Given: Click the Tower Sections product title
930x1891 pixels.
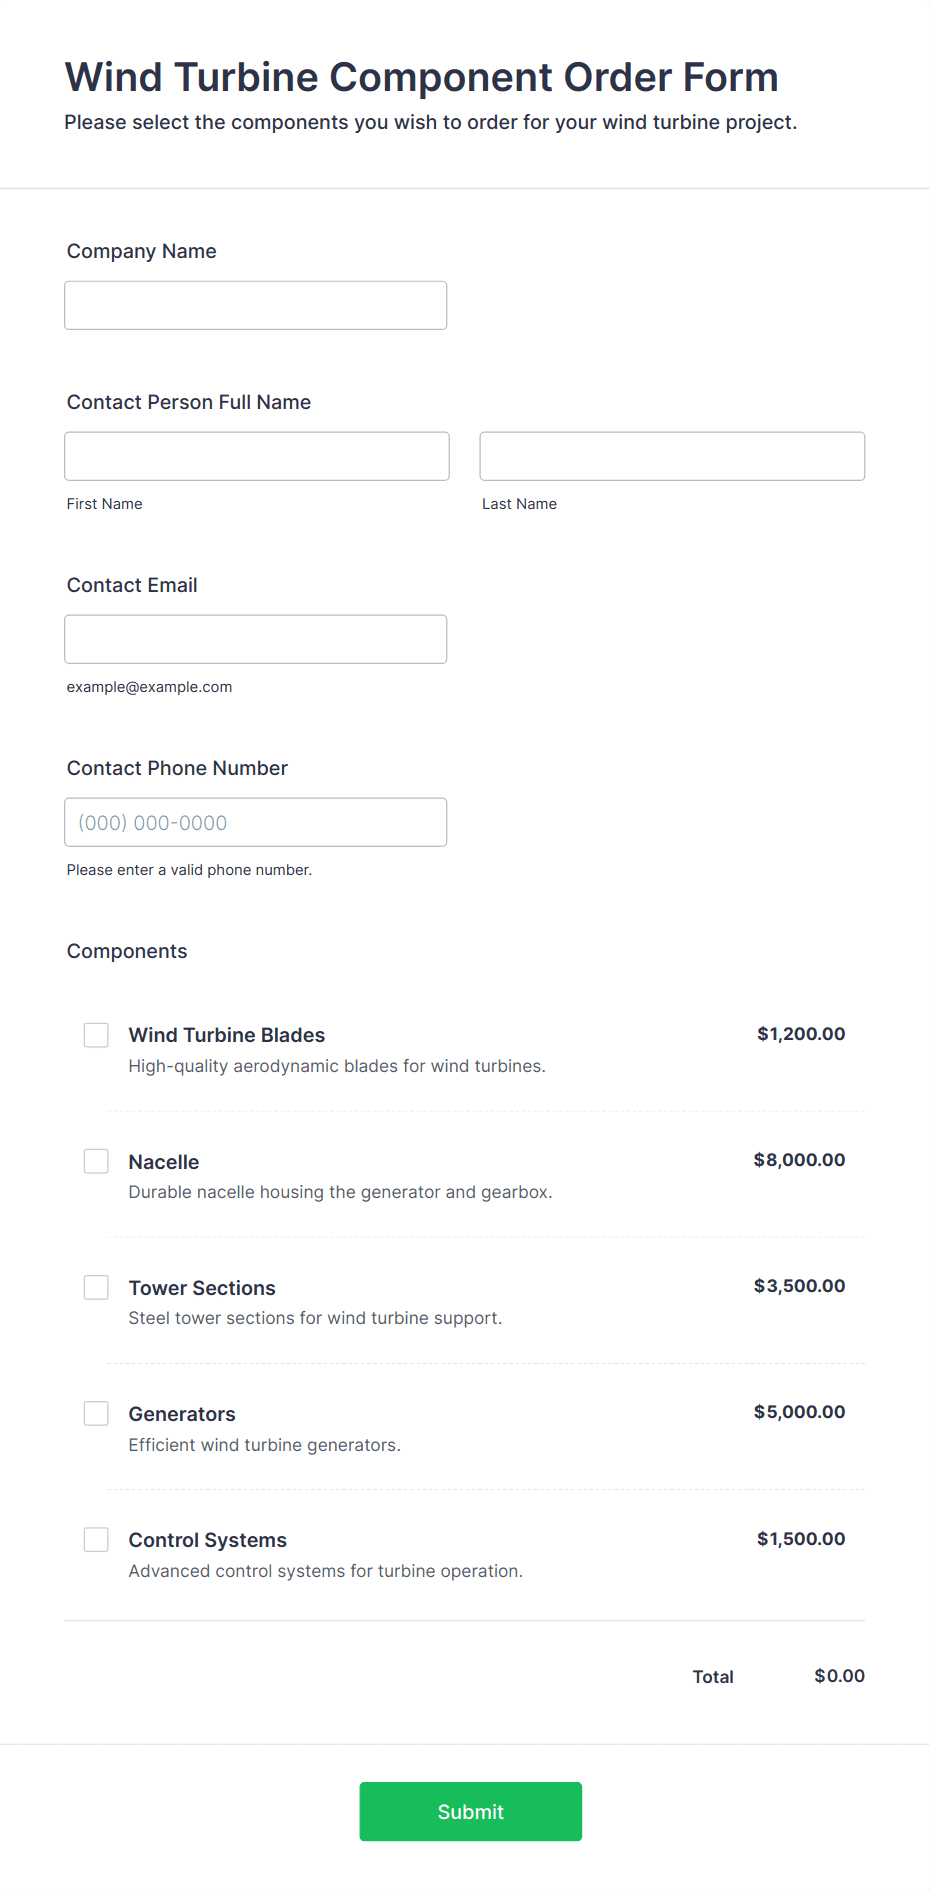Looking at the screenshot, I should coord(202,1288).
